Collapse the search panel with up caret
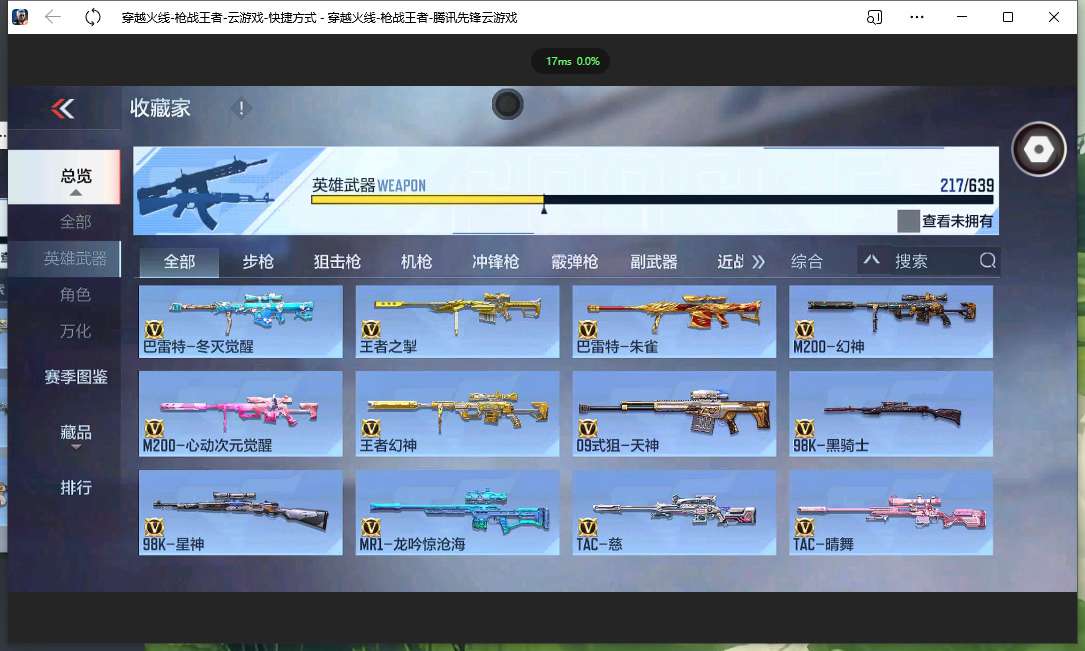Viewport: 1085px width, 651px height. [x=871, y=260]
